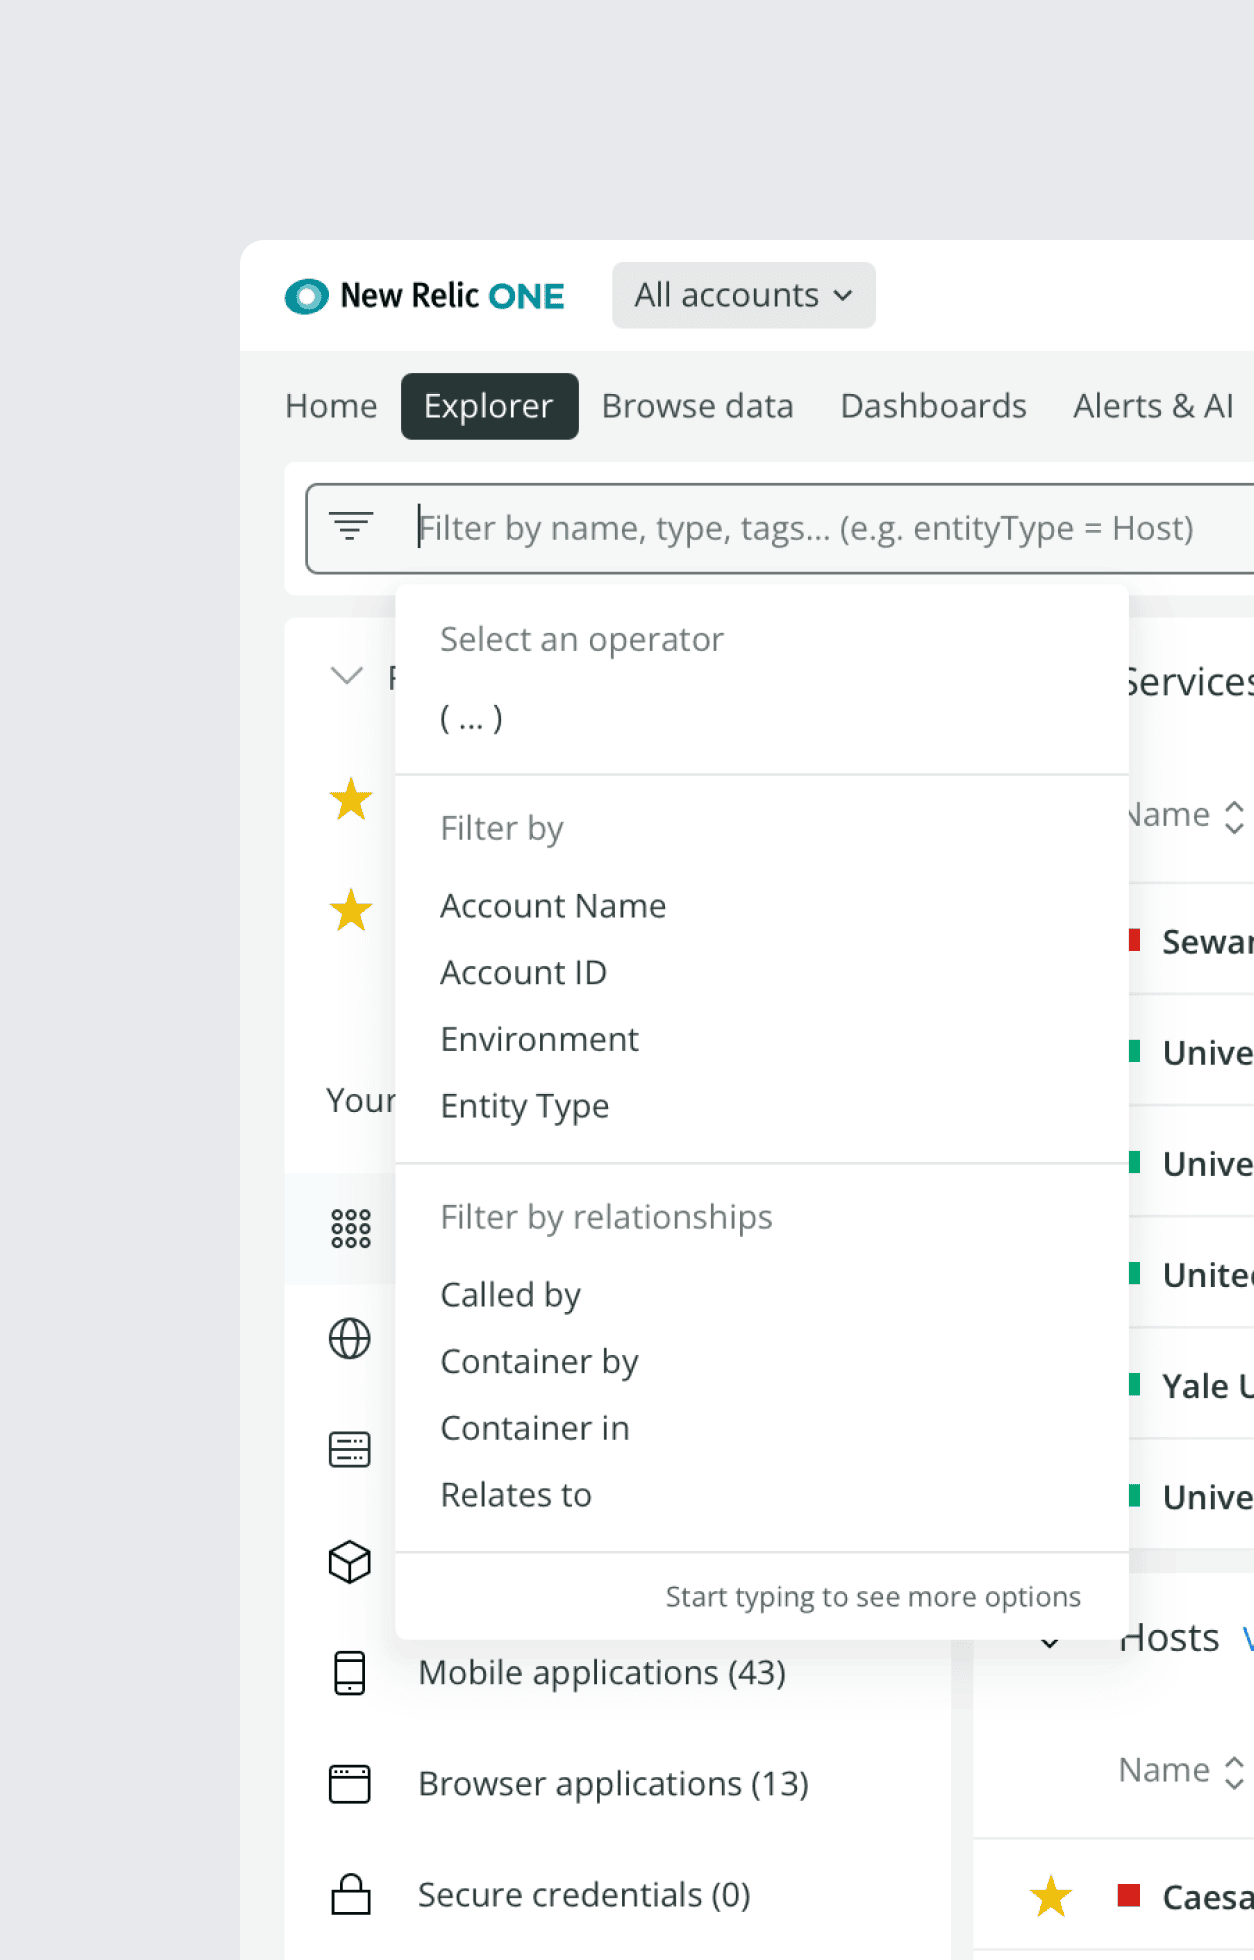The width and height of the screenshot is (1254, 1960).
Task: Toggle the second favorite star in sidebar
Action: tap(351, 910)
